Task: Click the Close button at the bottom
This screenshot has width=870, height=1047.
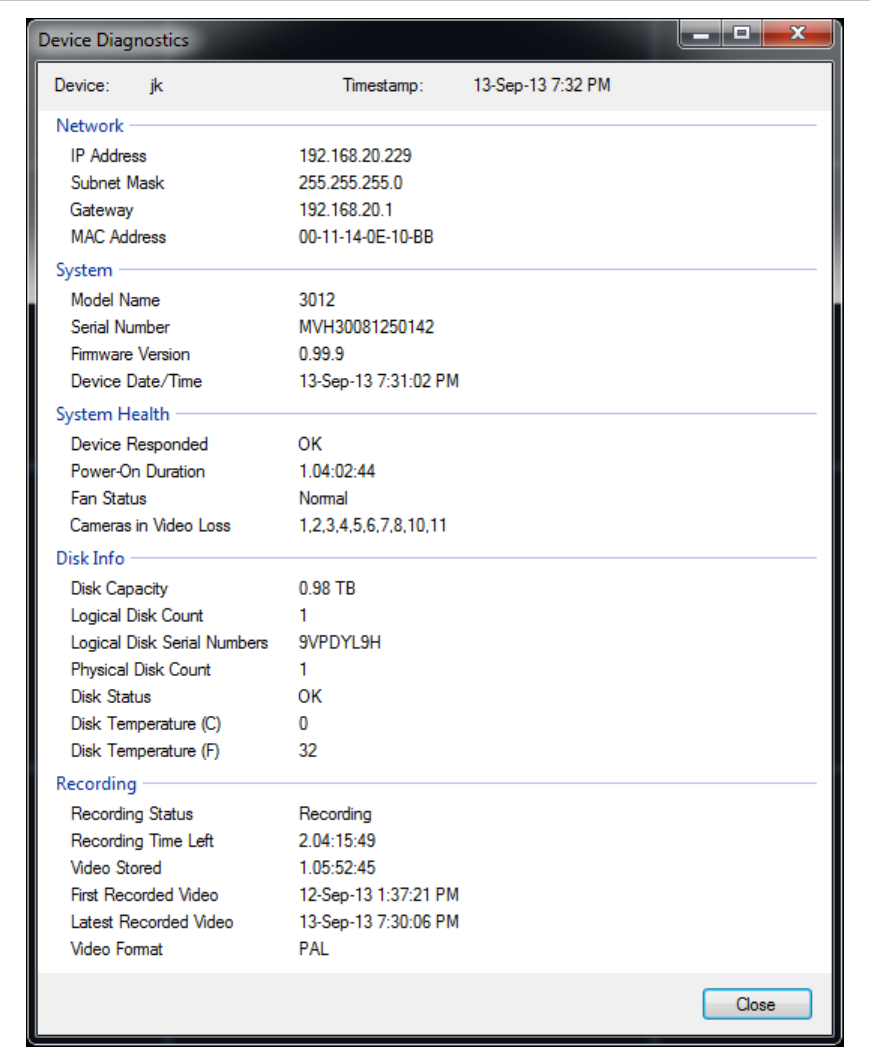Action: [x=756, y=1004]
